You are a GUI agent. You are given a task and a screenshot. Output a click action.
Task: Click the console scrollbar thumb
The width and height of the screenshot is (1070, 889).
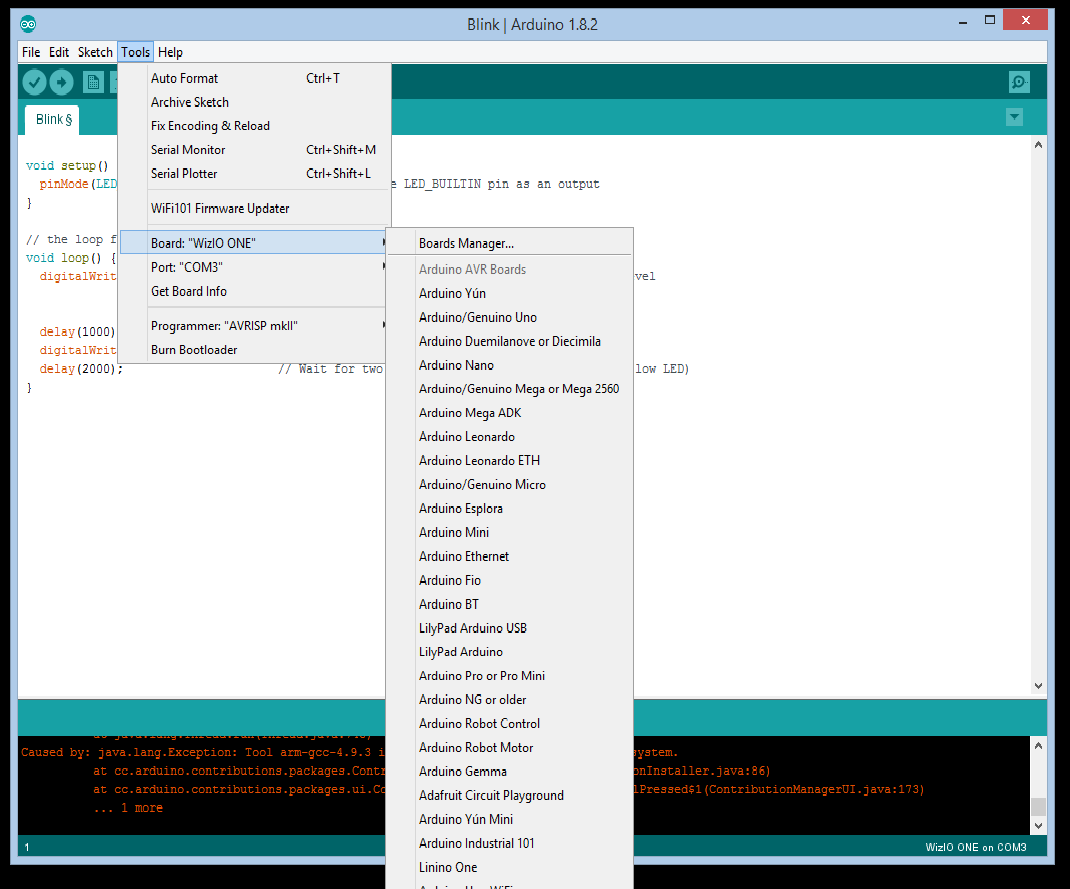[1038, 806]
